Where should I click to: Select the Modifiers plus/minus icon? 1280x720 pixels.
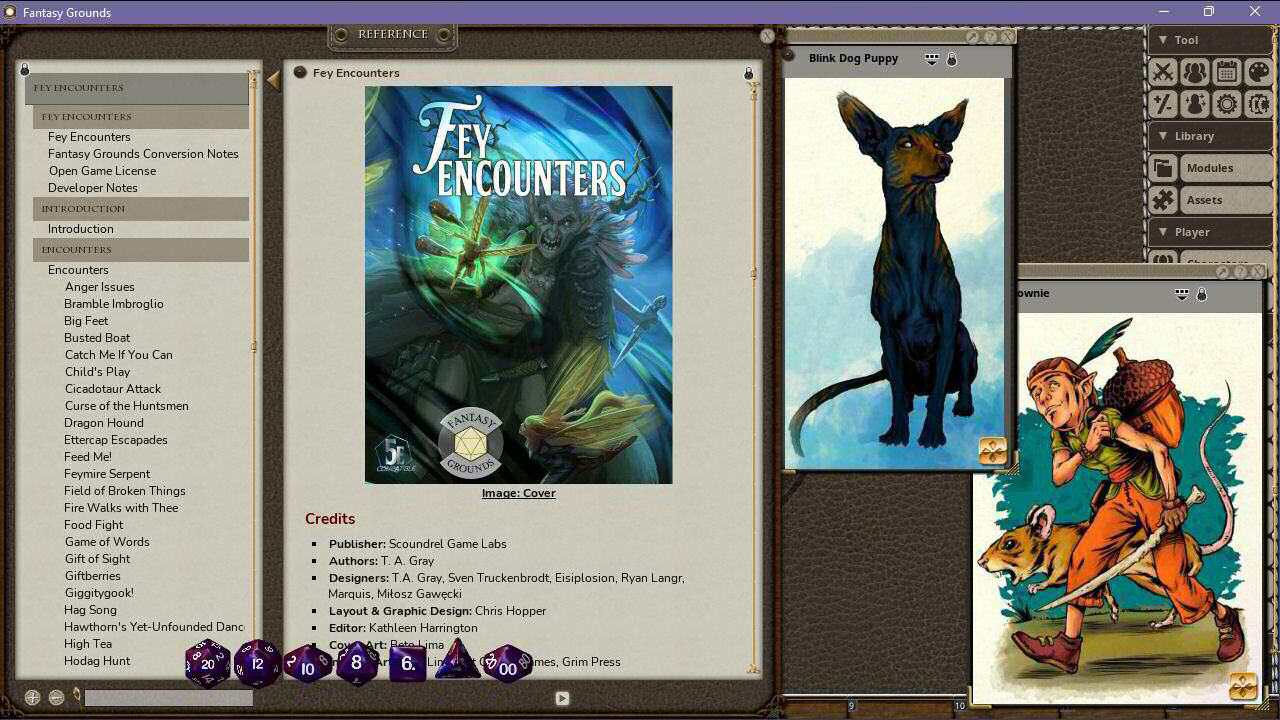(x=1163, y=103)
